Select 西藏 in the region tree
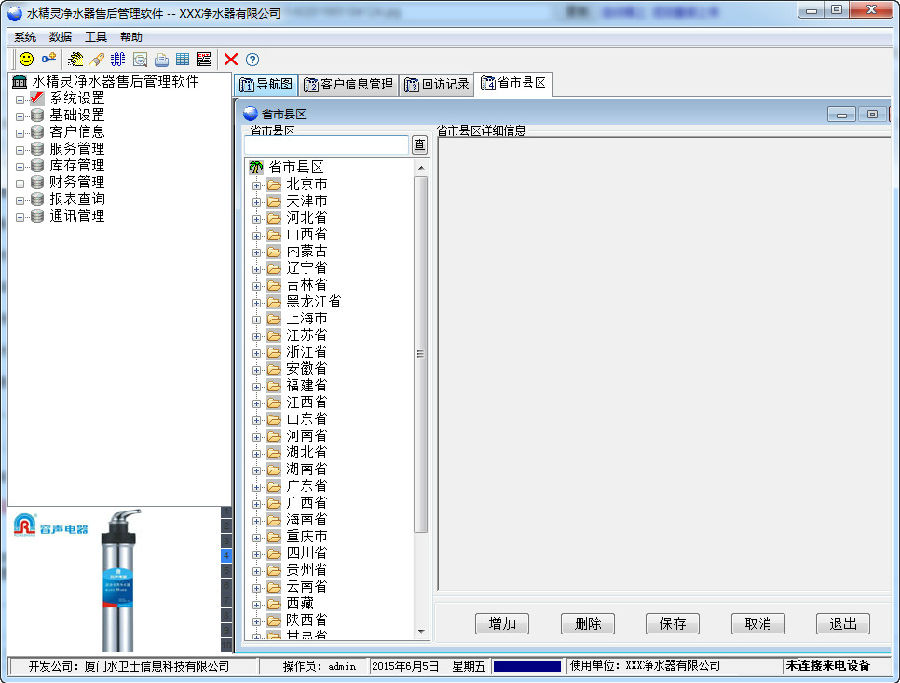The height and width of the screenshot is (683, 900). tap(300, 604)
